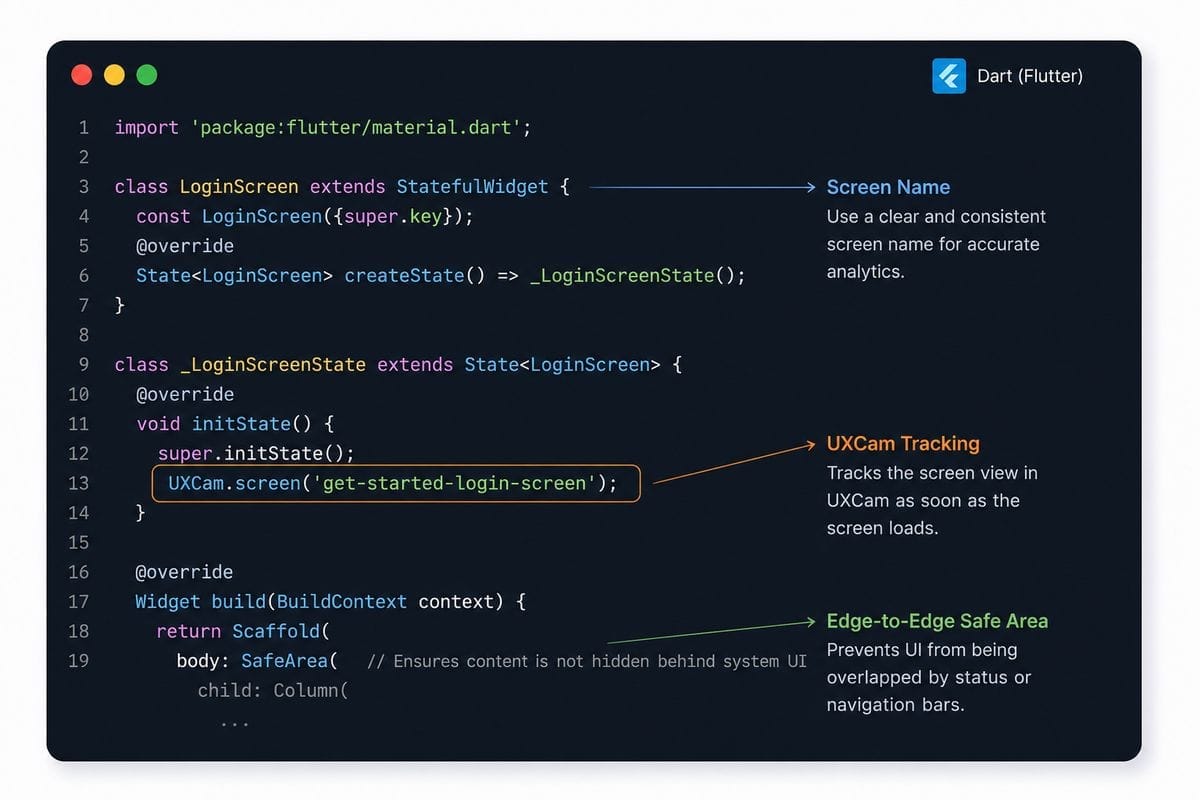This screenshot has height=800, width=1200.
Task: Click the "child: Column(" line
Action: pos(272,691)
